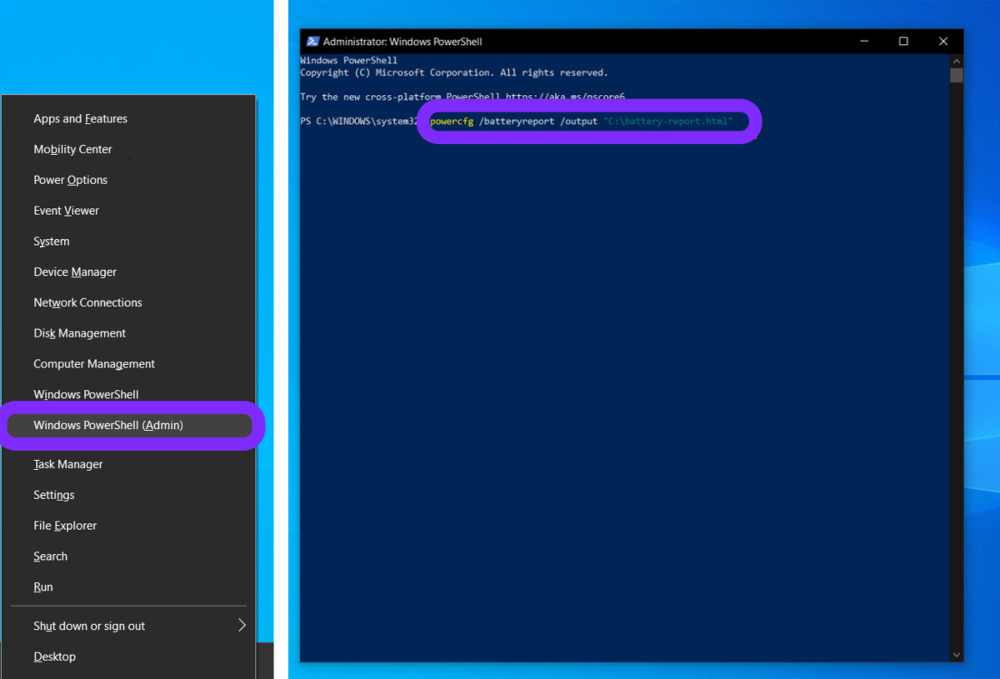Click the Copyright (C) Microsoft Corporation line
1000x679 pixels.
pyautogui.click(x=453, y=73)
